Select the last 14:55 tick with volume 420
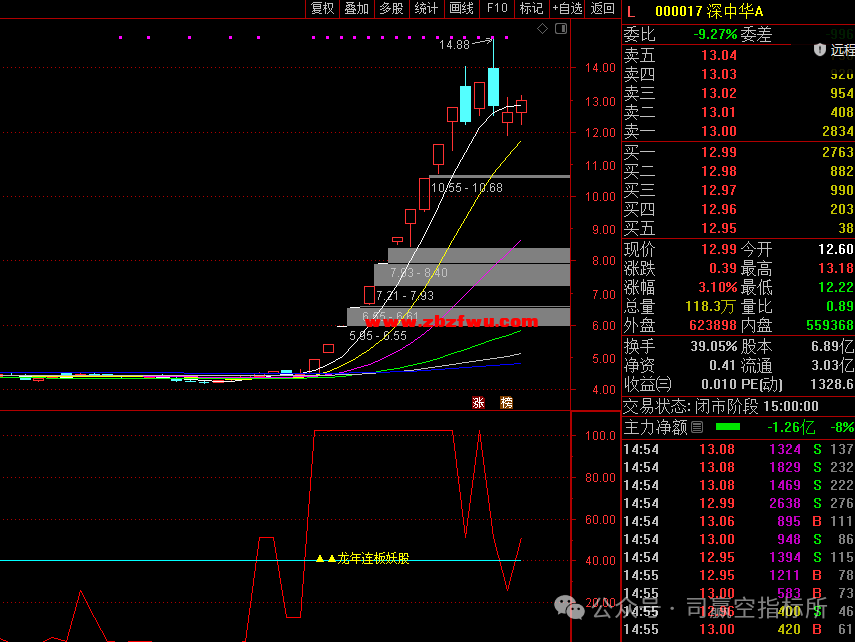The height and width of the screenshot is (642, 855). 738,629
